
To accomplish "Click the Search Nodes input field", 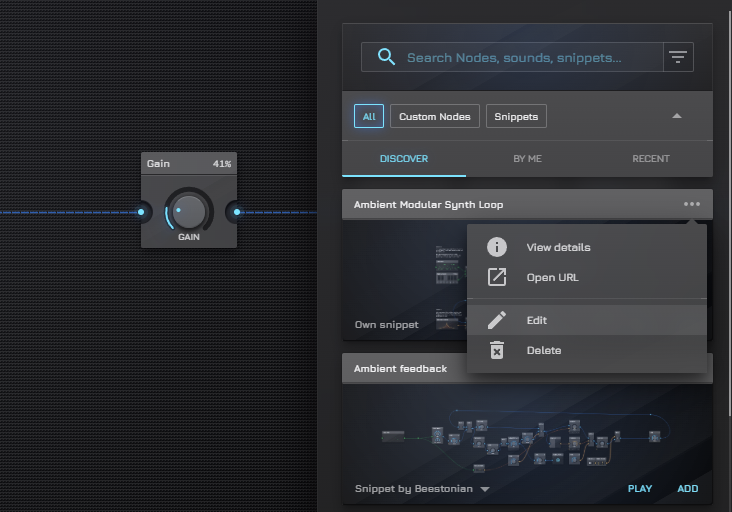I will coord(530,57).
